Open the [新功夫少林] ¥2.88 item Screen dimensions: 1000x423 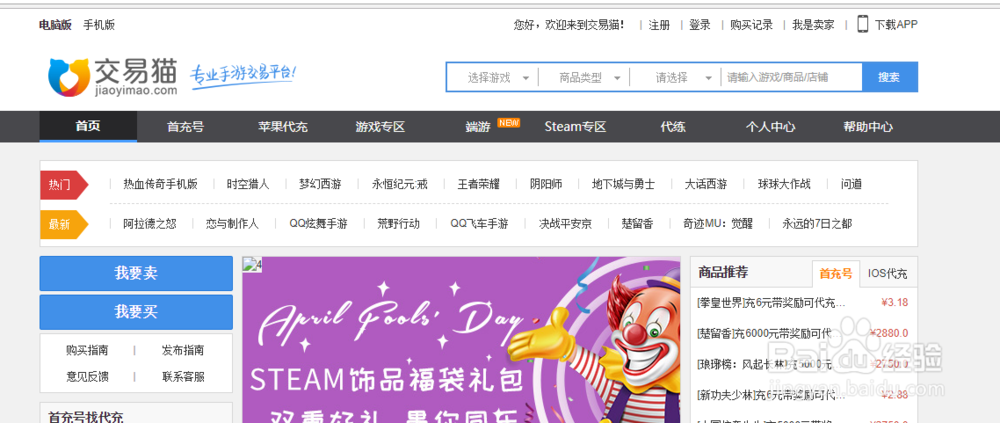804,395
